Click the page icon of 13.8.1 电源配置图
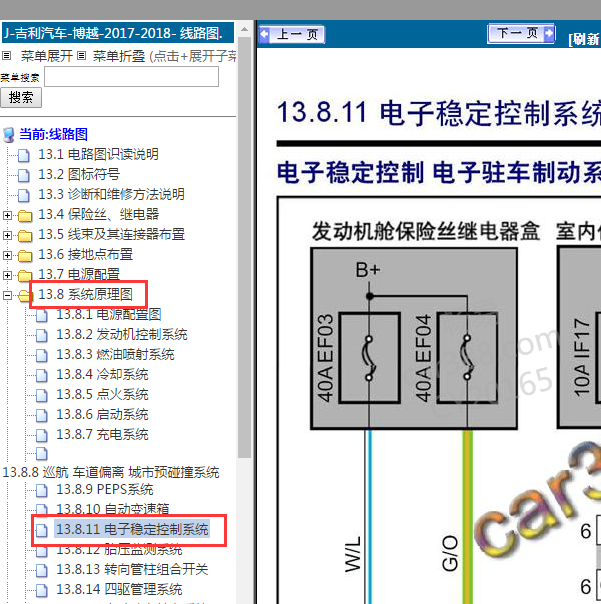This screenshot has height=604, width=601. 42,315
